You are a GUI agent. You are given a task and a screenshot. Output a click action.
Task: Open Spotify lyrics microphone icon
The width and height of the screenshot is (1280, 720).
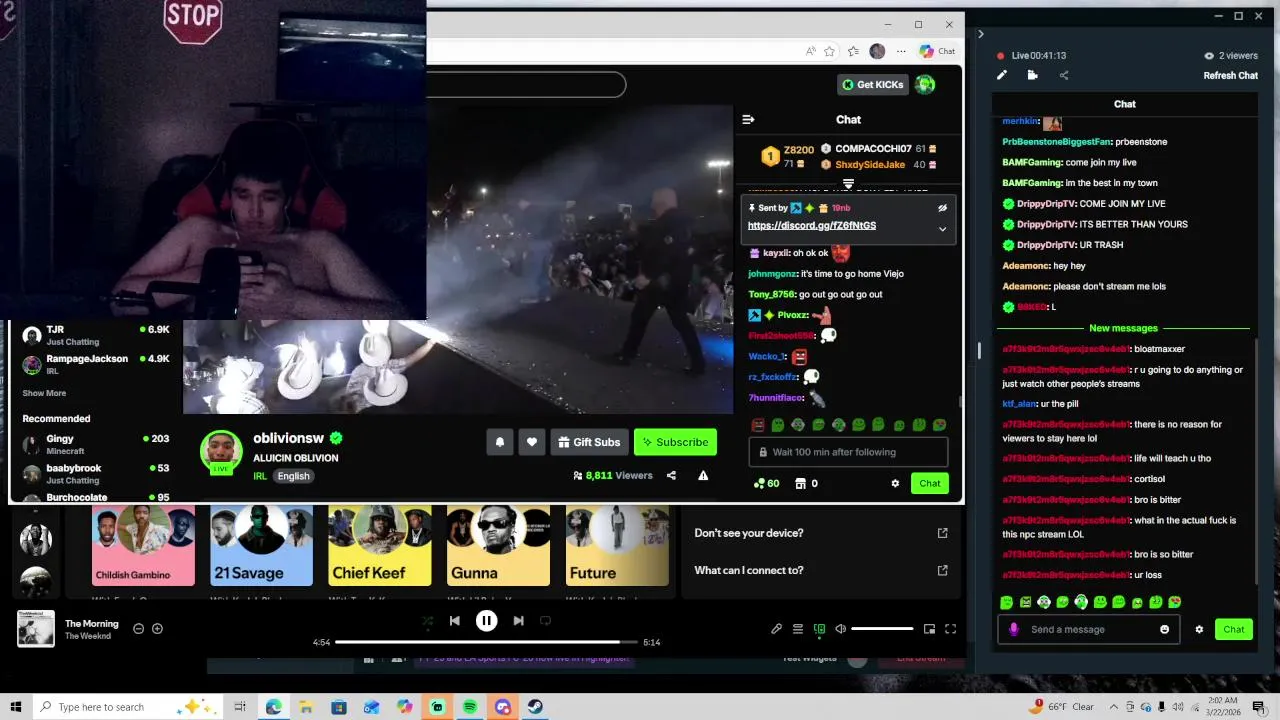coord(776,629)
